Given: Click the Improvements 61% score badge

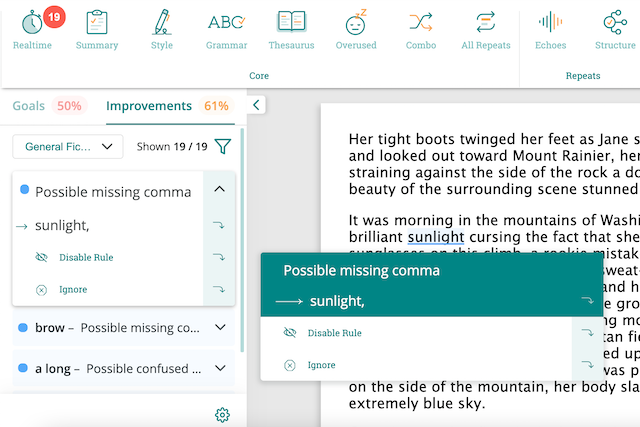Looking at the screenshot, I should 216,106.
